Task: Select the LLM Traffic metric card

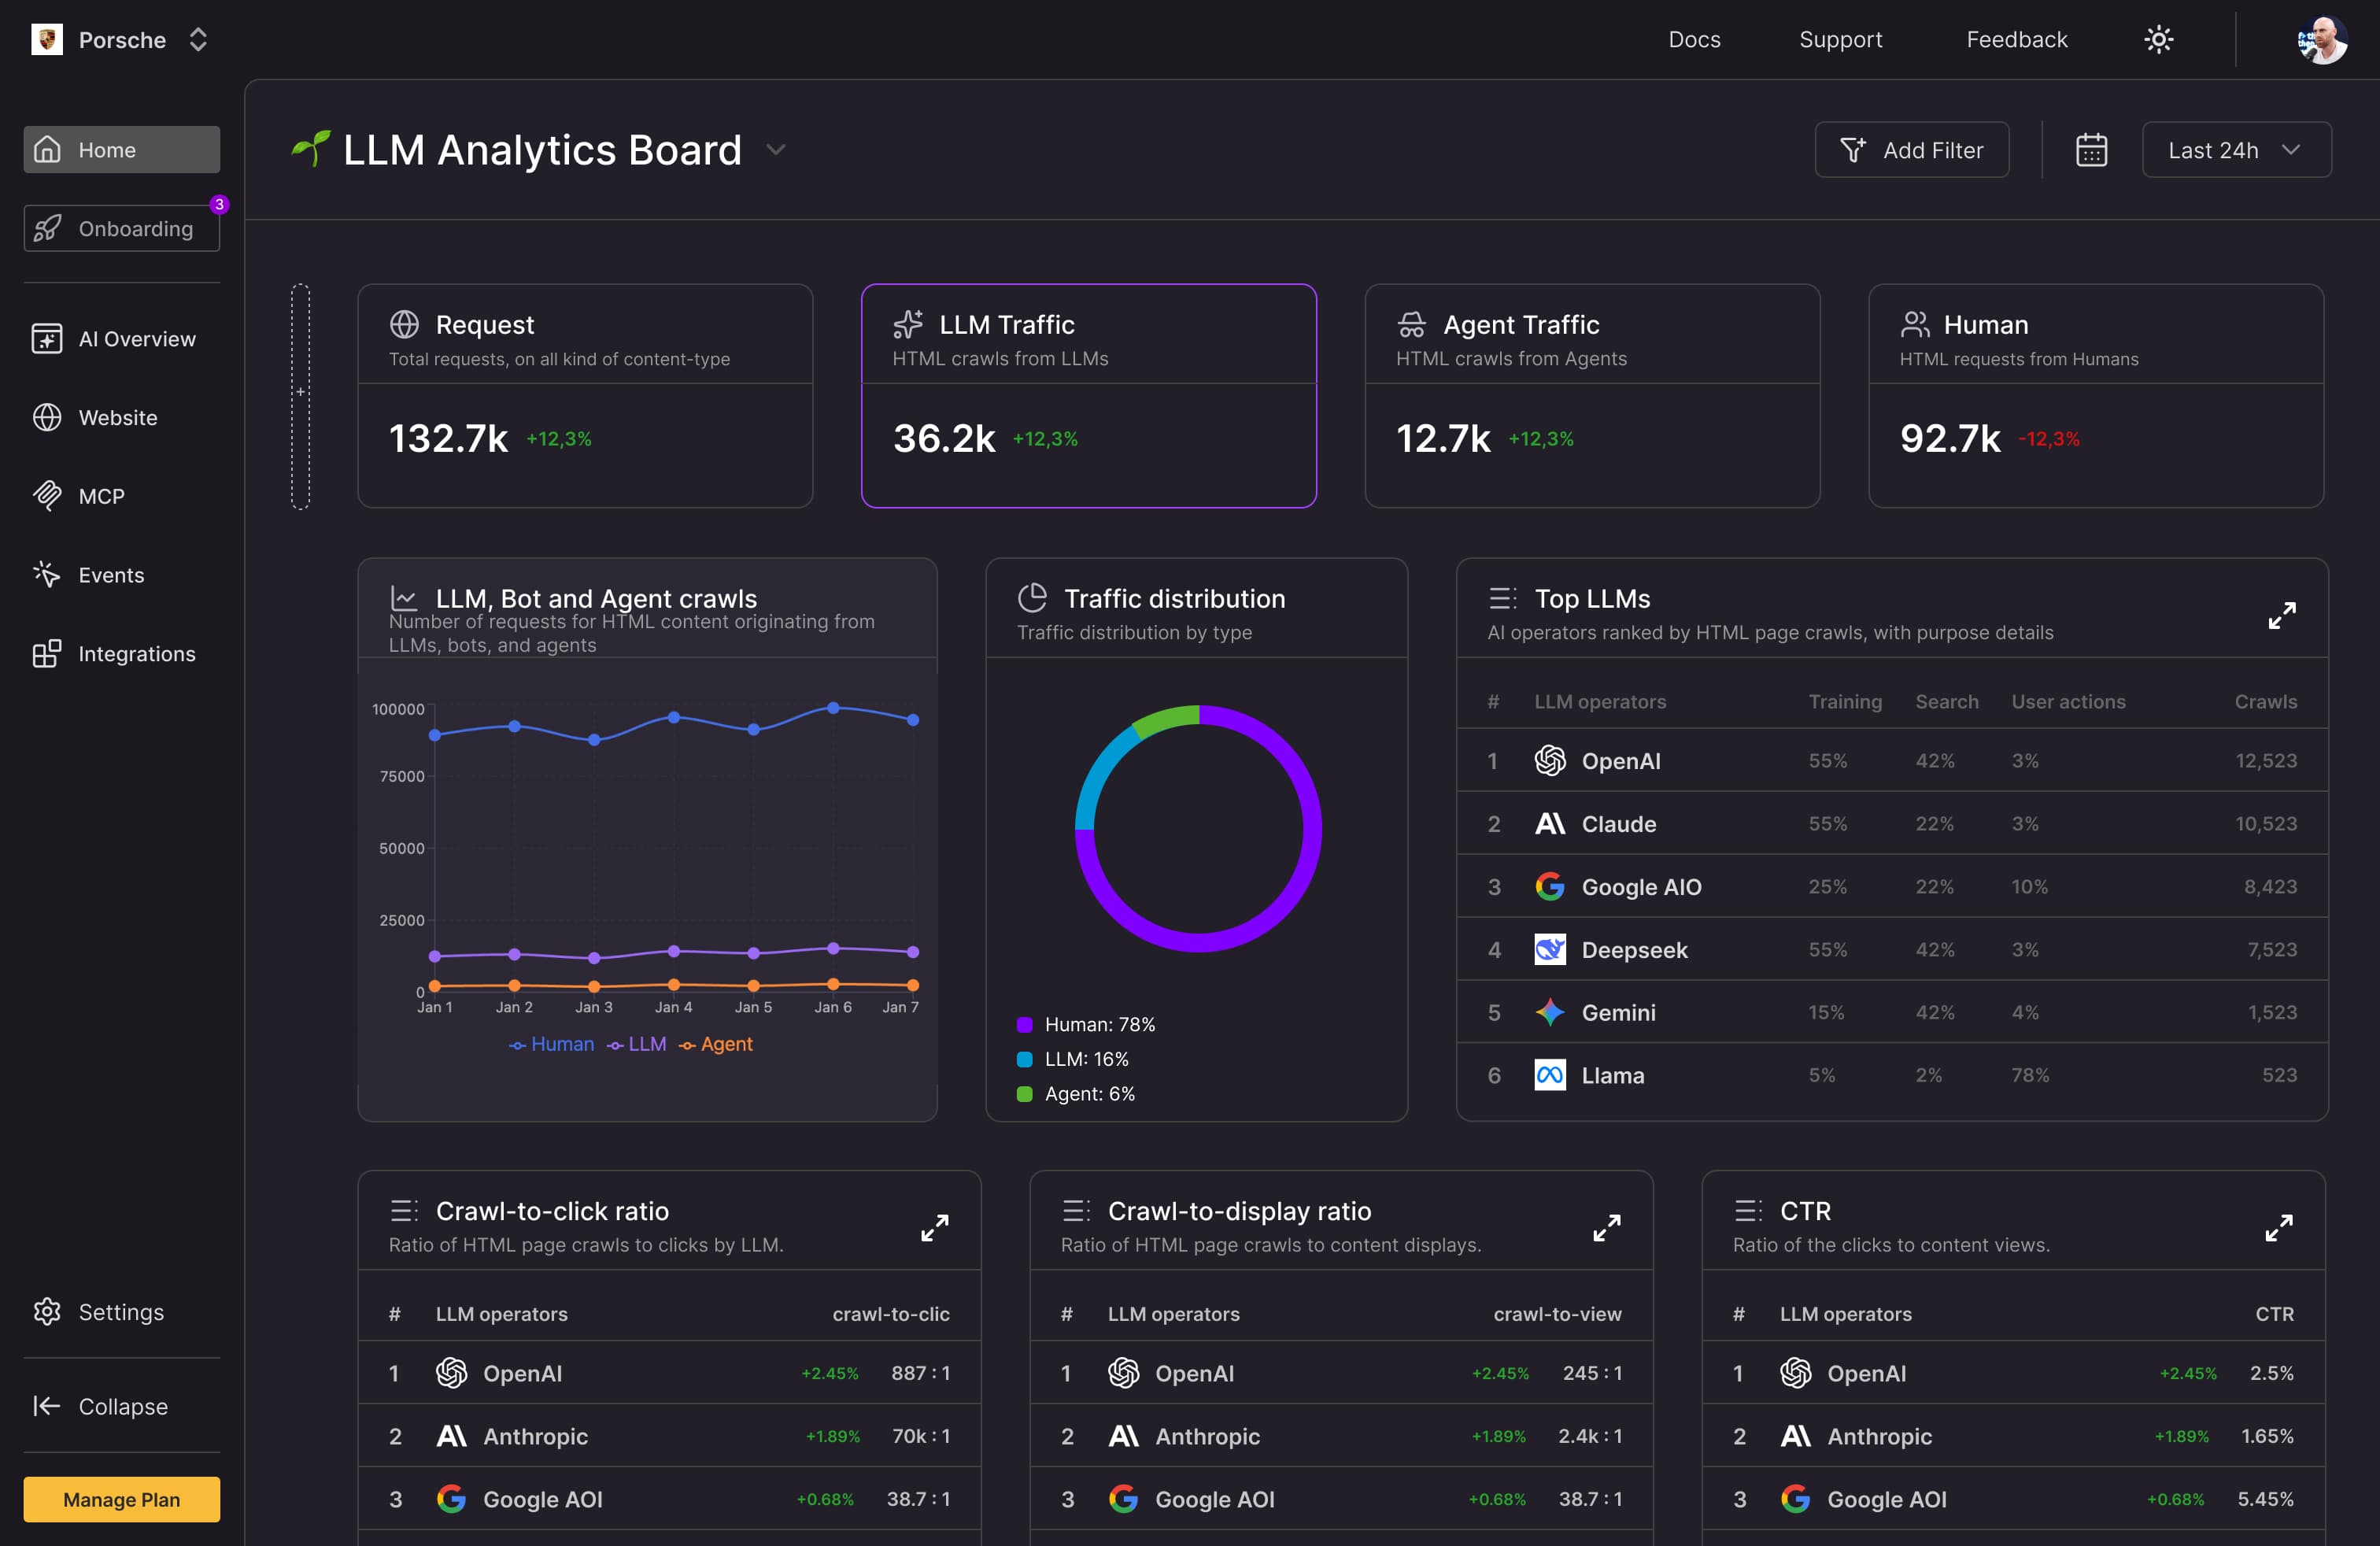Action: coord(1088,395)
